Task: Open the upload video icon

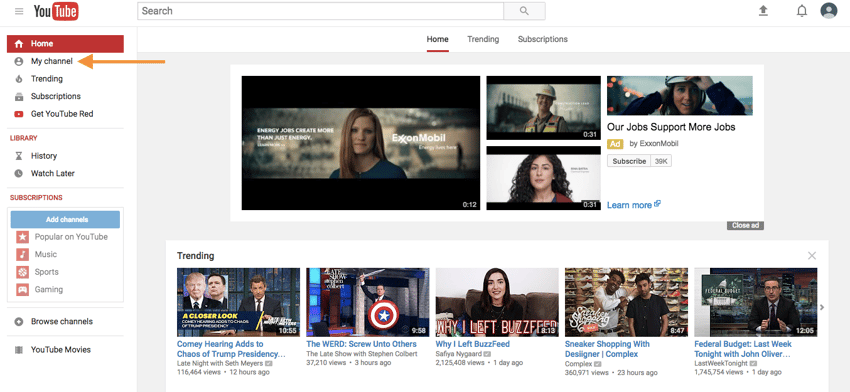Action: pos(763,11)
